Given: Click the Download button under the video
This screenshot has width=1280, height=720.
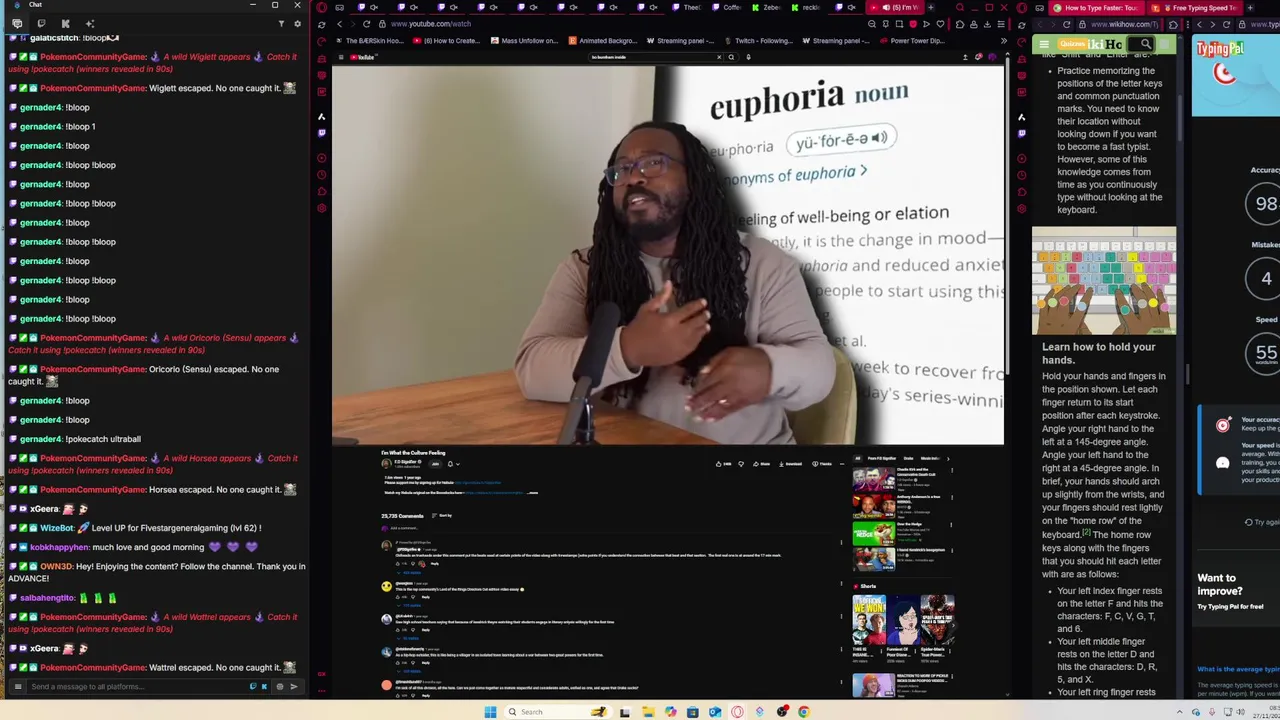Looking at the screenshot, I should (790, 464).
